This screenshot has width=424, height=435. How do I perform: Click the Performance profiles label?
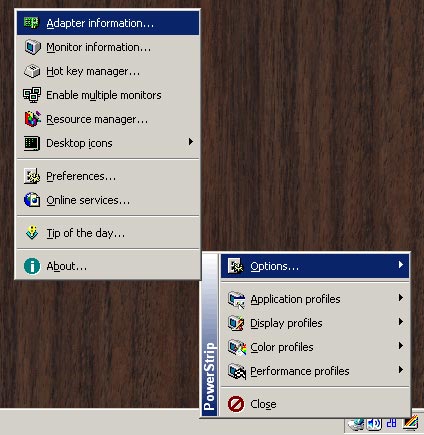click(x=300, y=371)
